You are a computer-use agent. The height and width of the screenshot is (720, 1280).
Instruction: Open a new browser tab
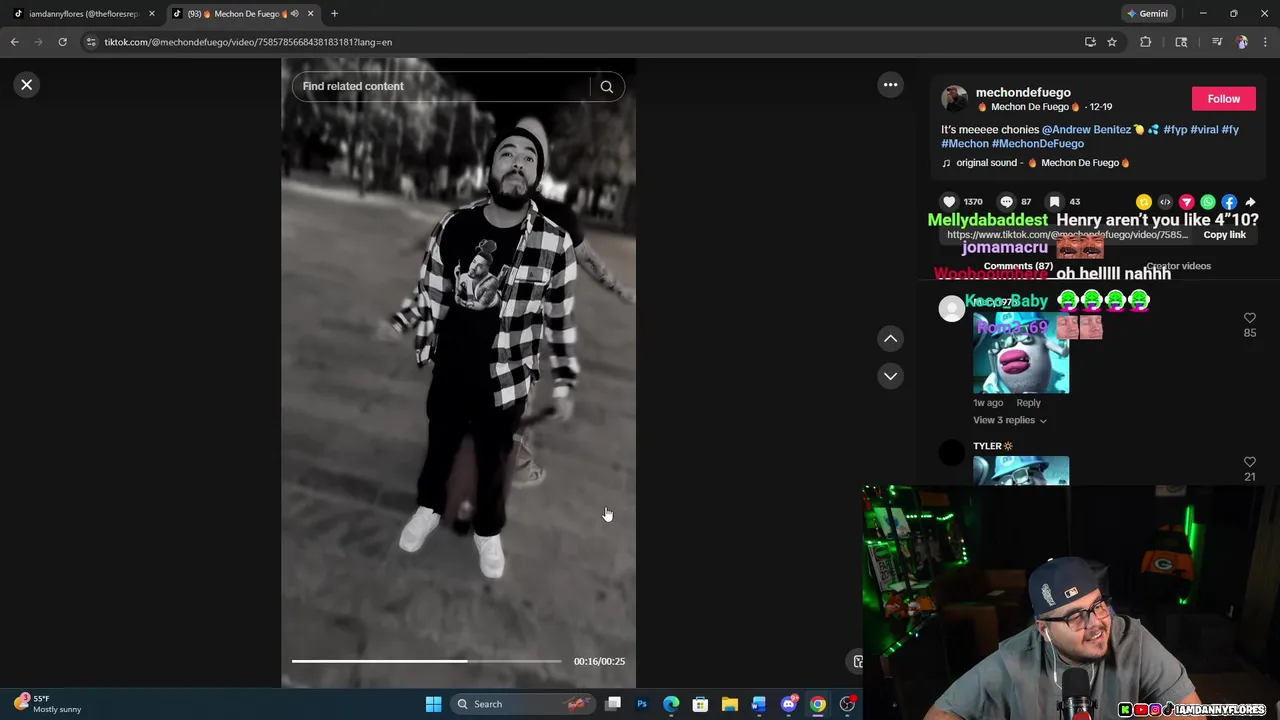pos(334,14)
